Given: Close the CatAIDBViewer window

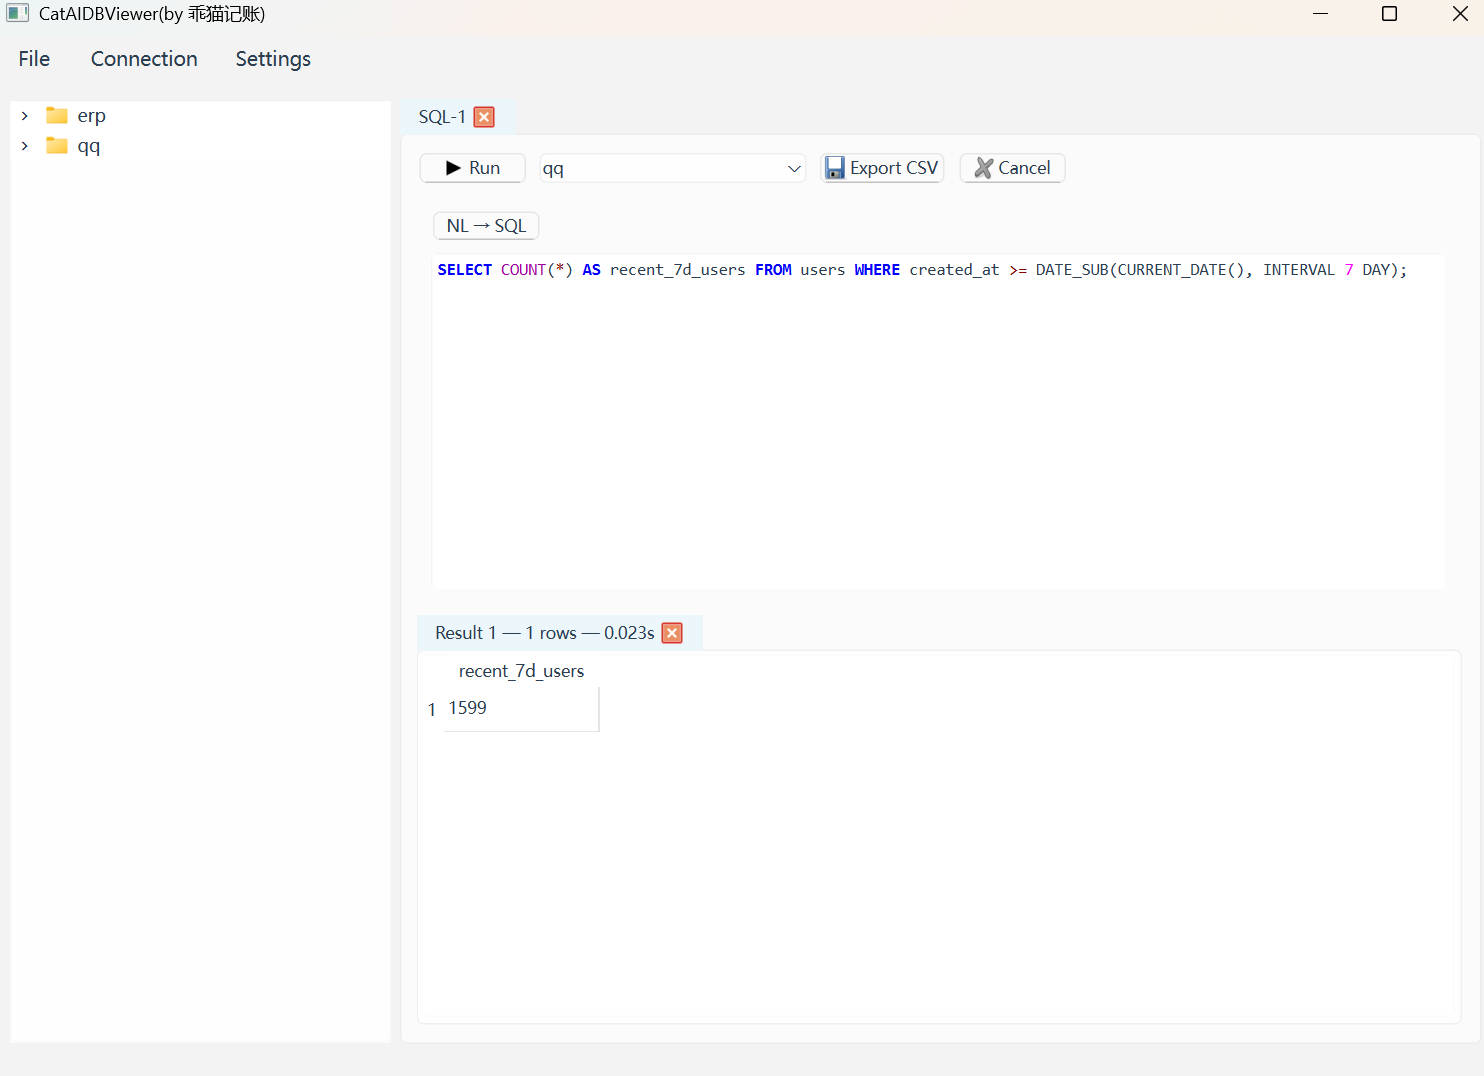Looking at the screenshot, I should click(1459, 14).
